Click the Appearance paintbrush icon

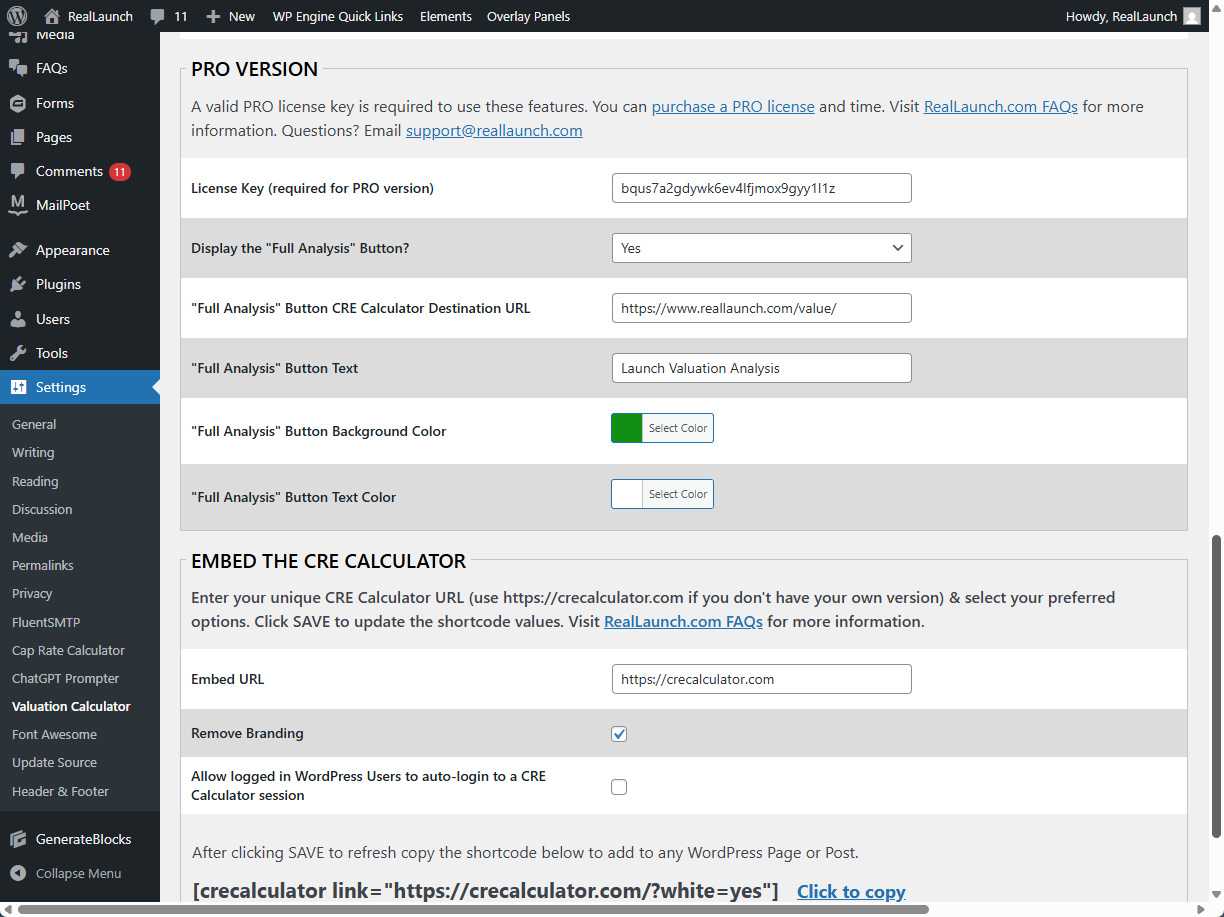click(x=18, y=250)
